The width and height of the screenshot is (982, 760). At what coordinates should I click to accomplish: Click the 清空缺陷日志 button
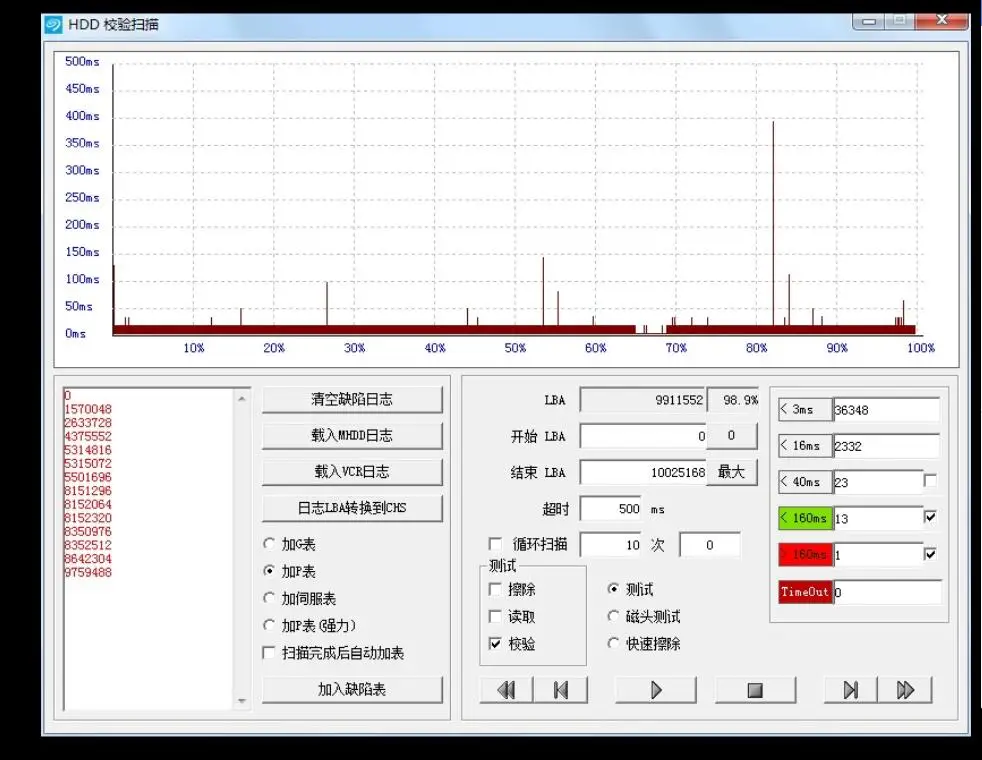point(352,399)
